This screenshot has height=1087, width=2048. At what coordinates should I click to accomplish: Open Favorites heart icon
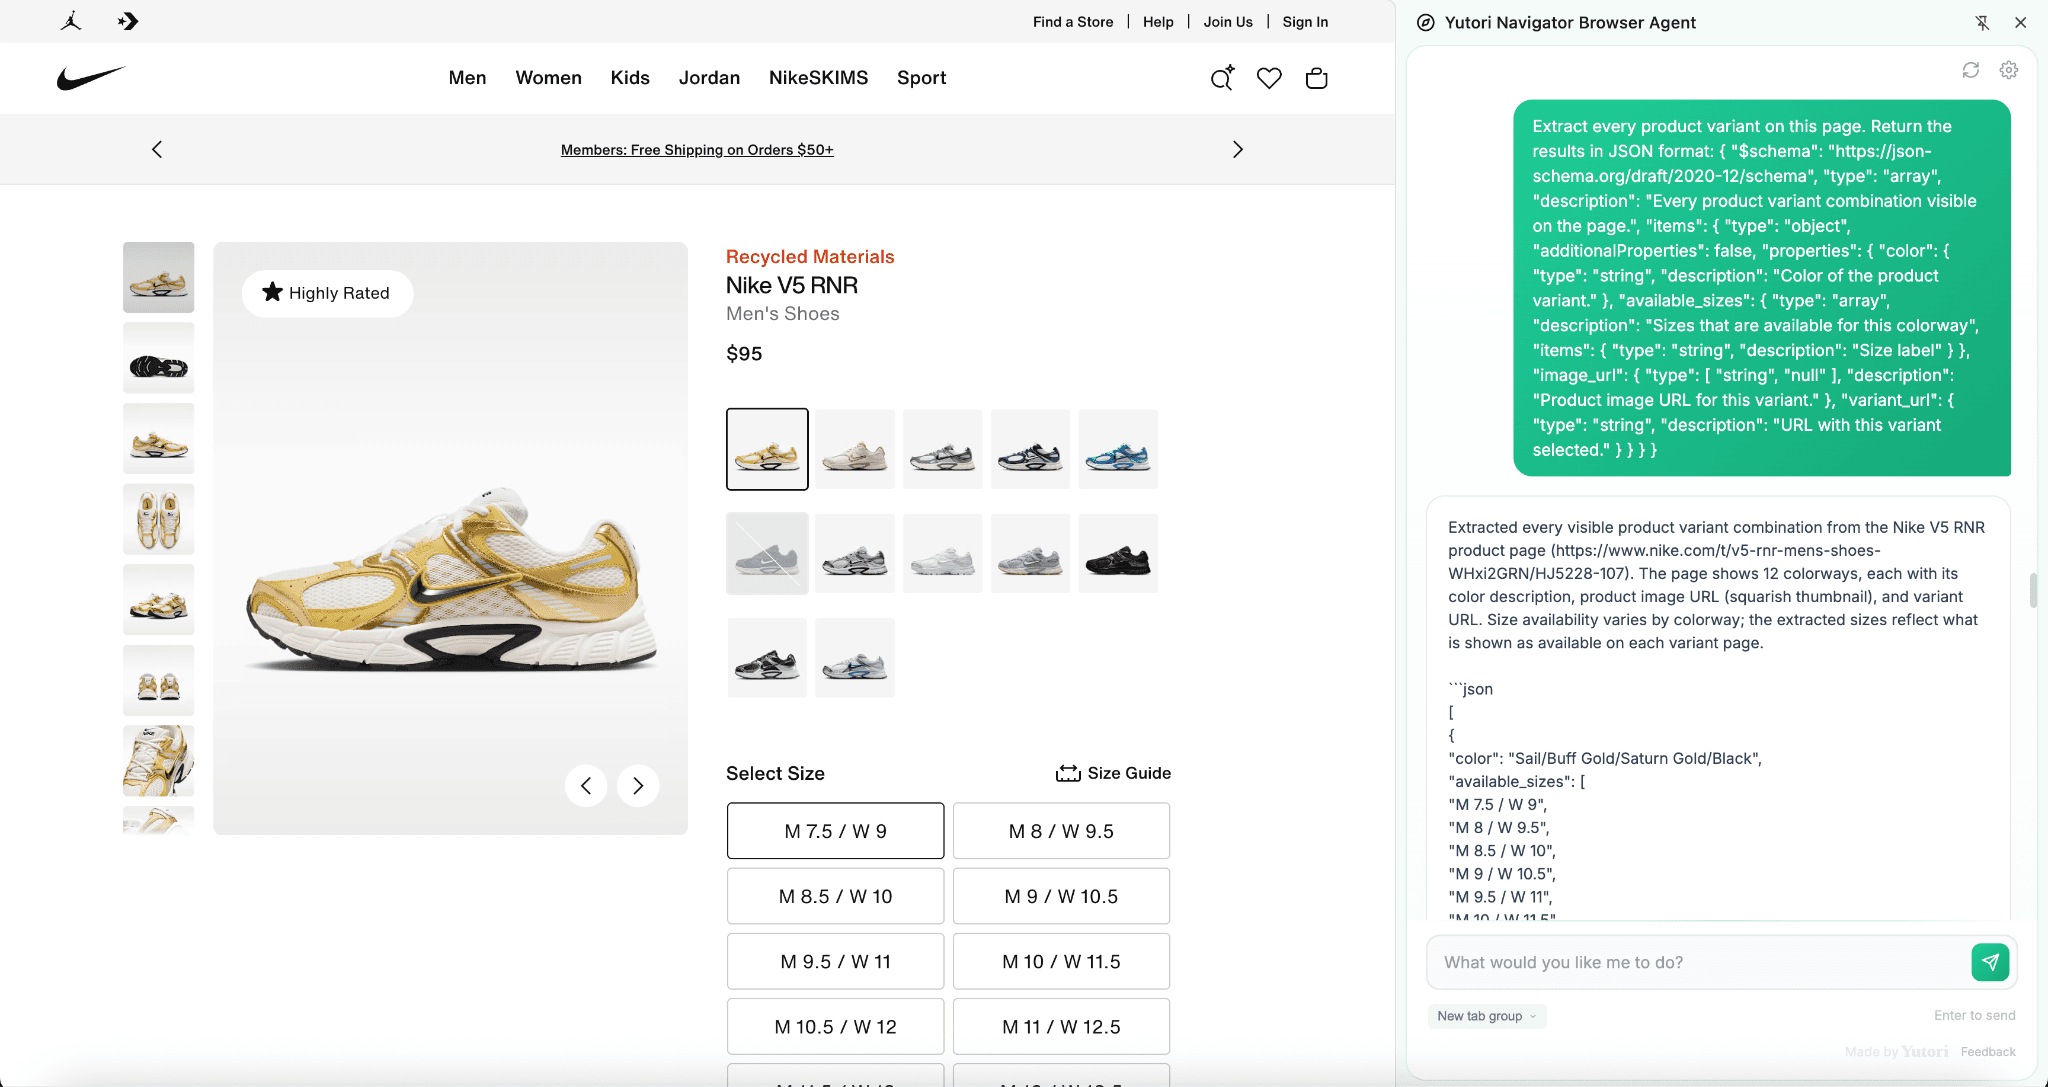click(x=1269, y=78)
